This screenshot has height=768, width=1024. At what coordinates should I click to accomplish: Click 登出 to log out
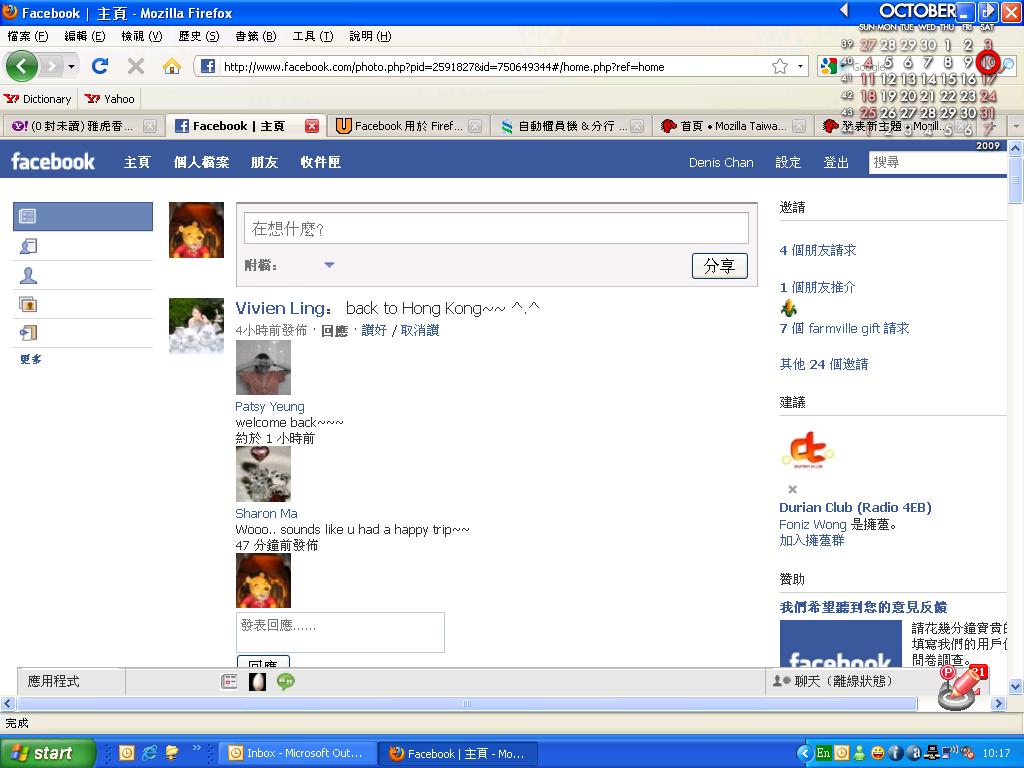pyautogui.click(x=836, y=163)
